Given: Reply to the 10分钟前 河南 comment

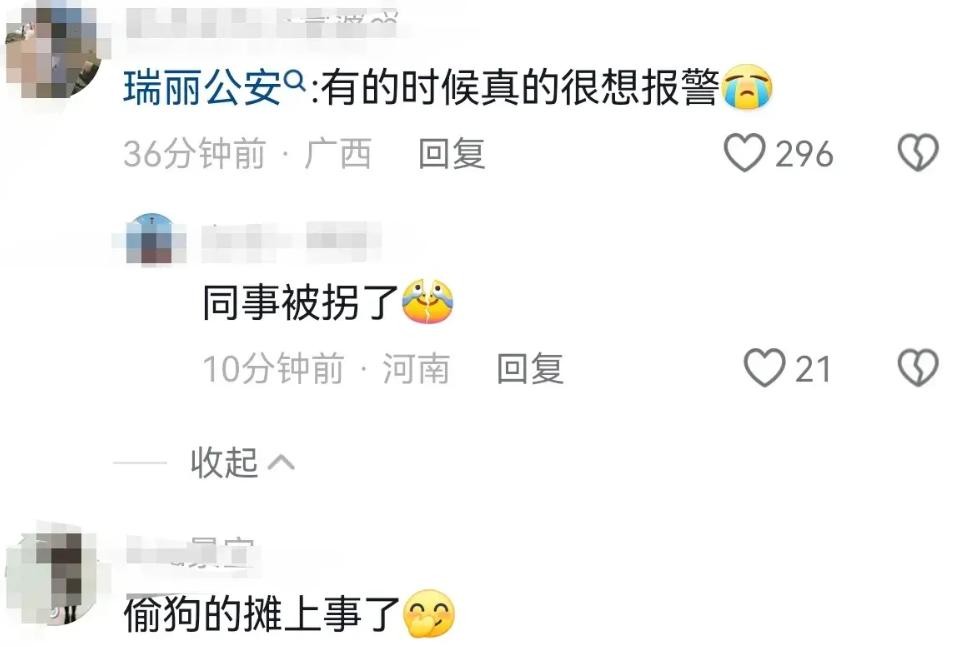Looking at the screenshot, I should (x=530, y=368).
